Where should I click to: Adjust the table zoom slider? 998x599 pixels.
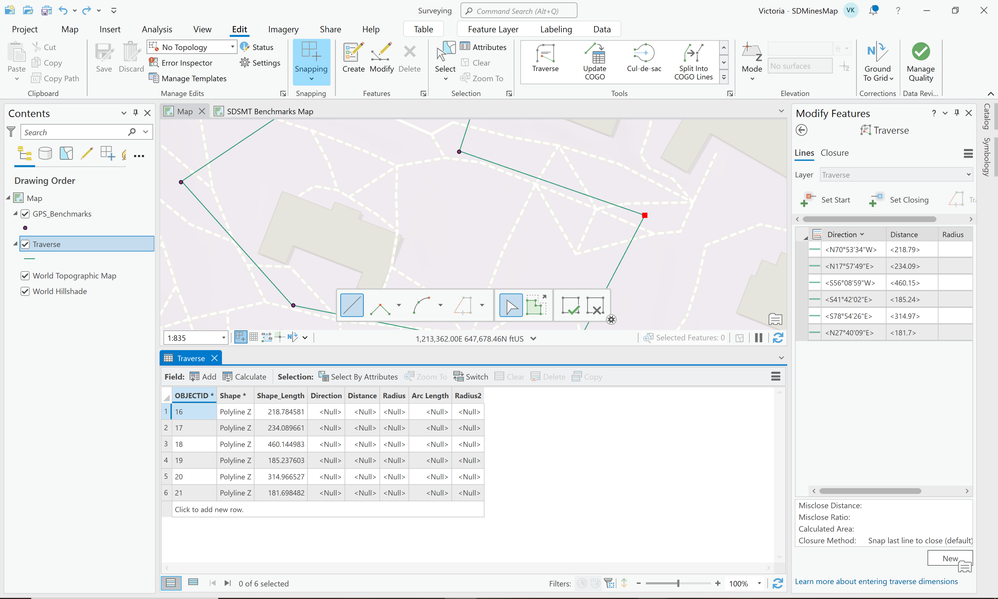click(677, 583)
